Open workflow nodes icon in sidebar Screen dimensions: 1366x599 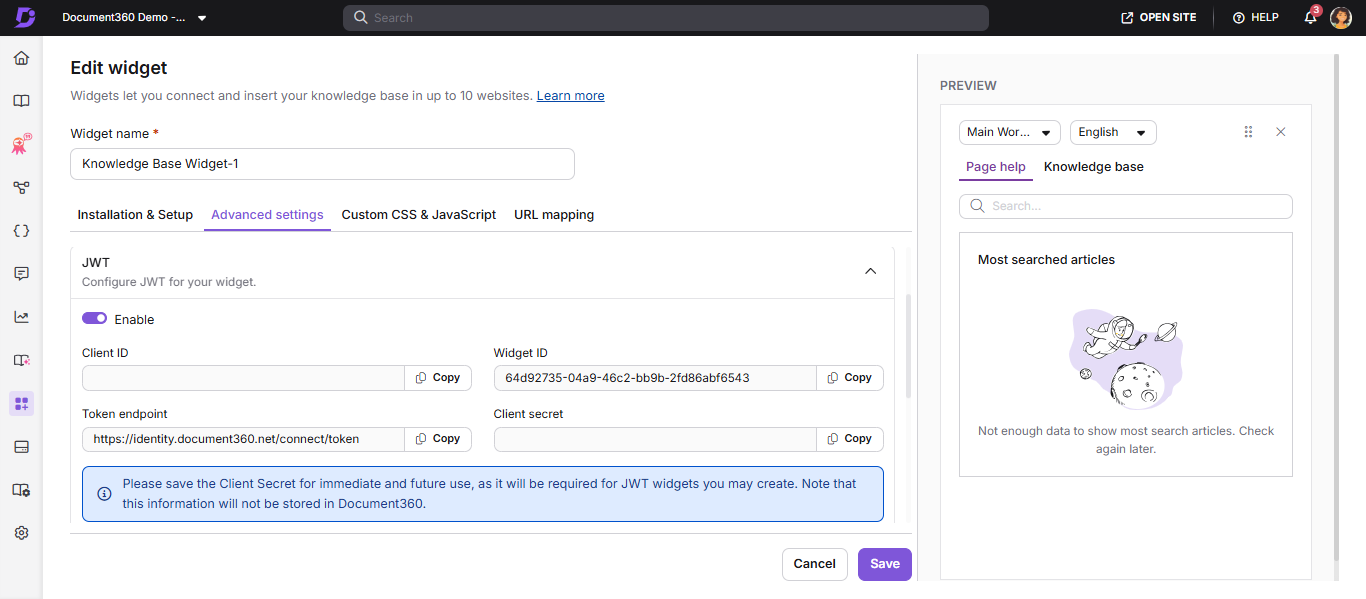[21, 187]
